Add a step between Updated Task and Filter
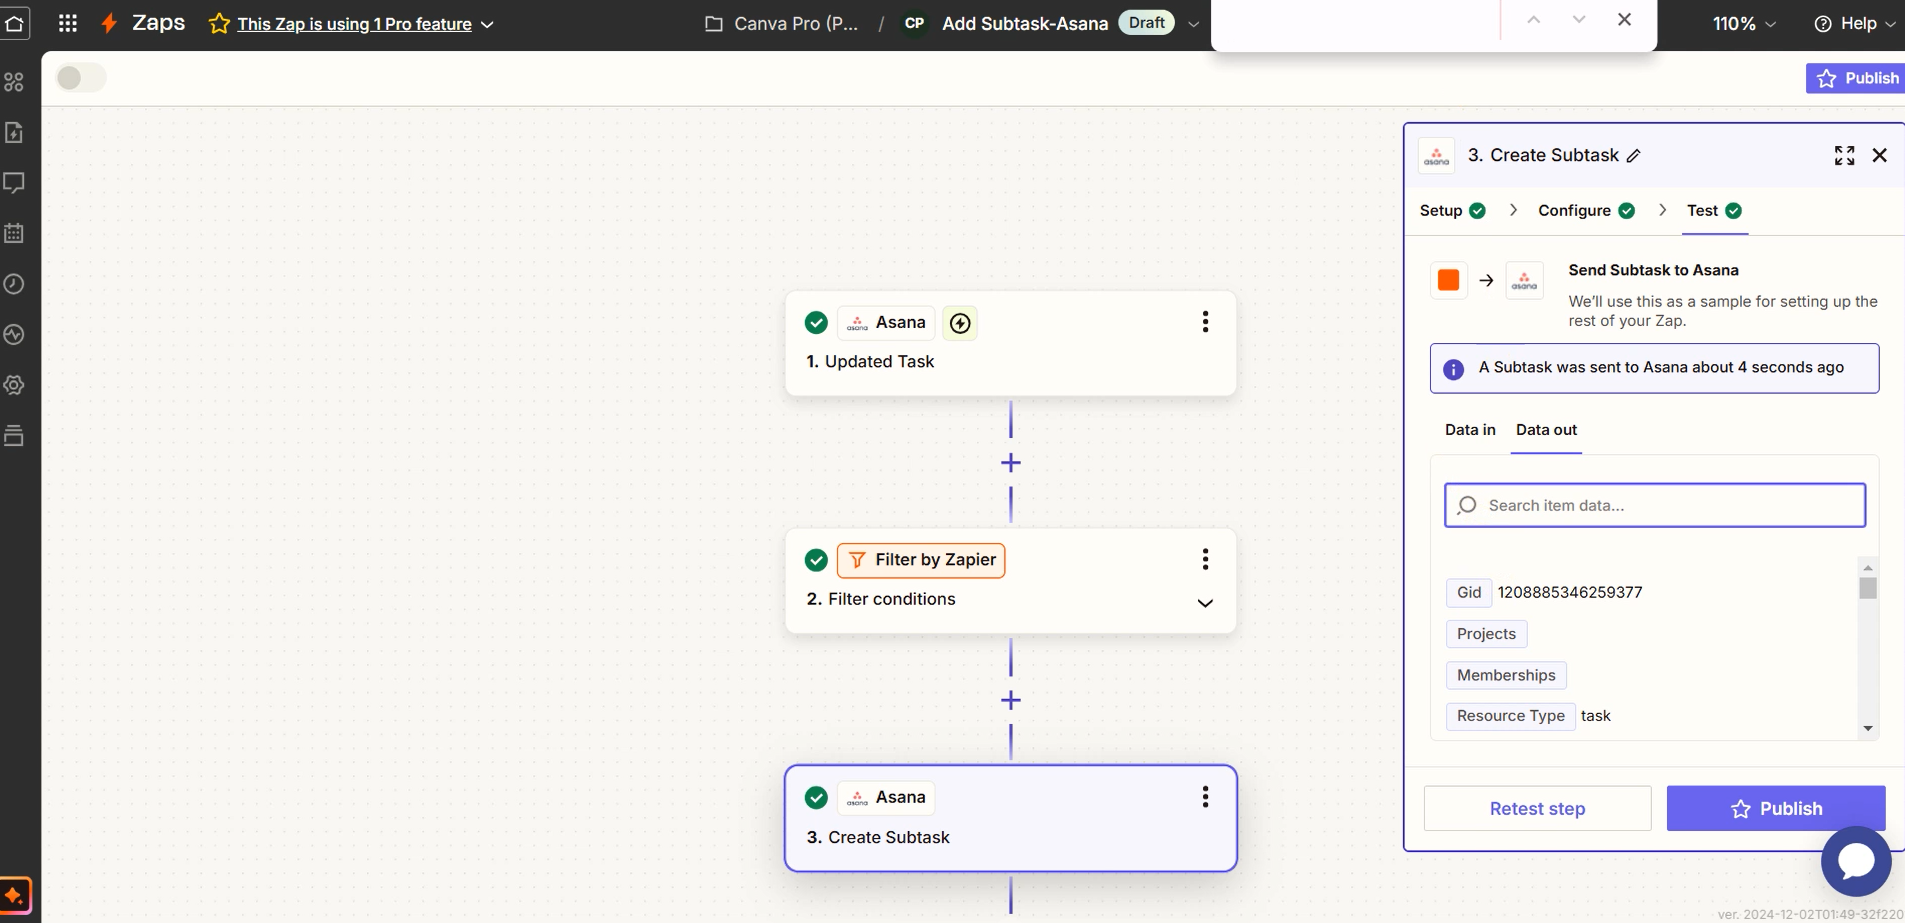 1011,463
